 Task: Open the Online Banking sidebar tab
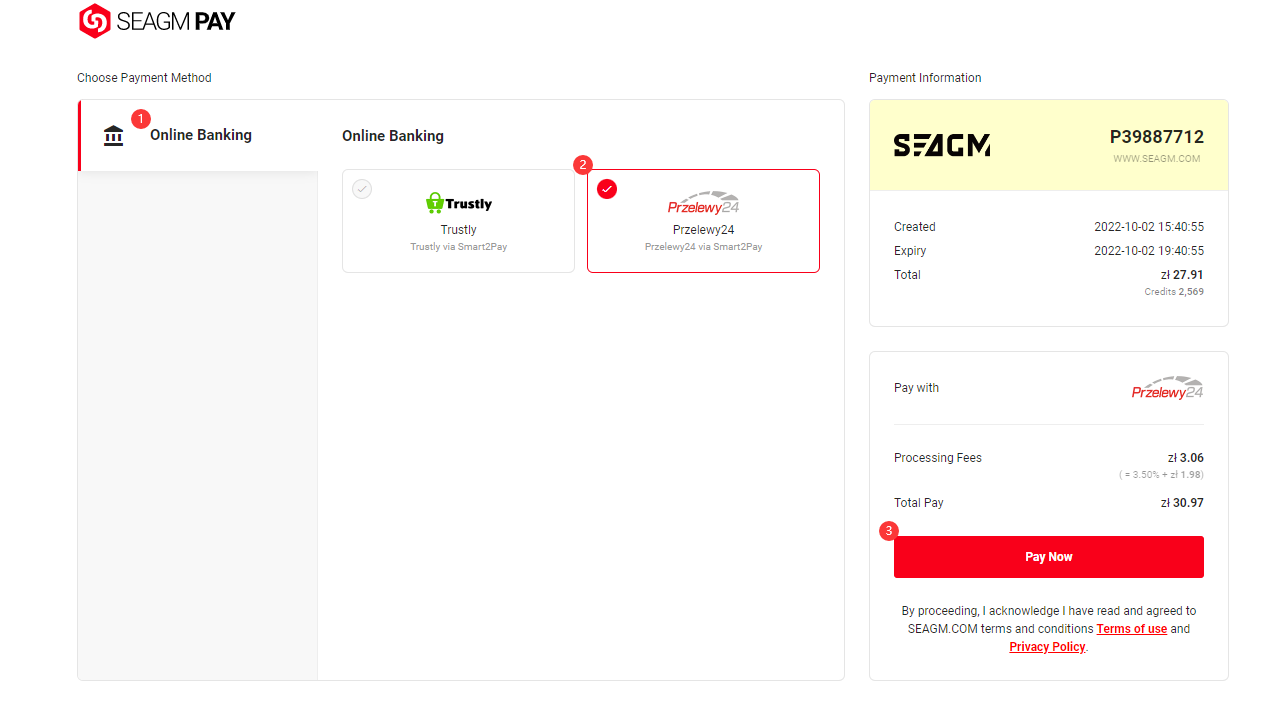(198, 135)
